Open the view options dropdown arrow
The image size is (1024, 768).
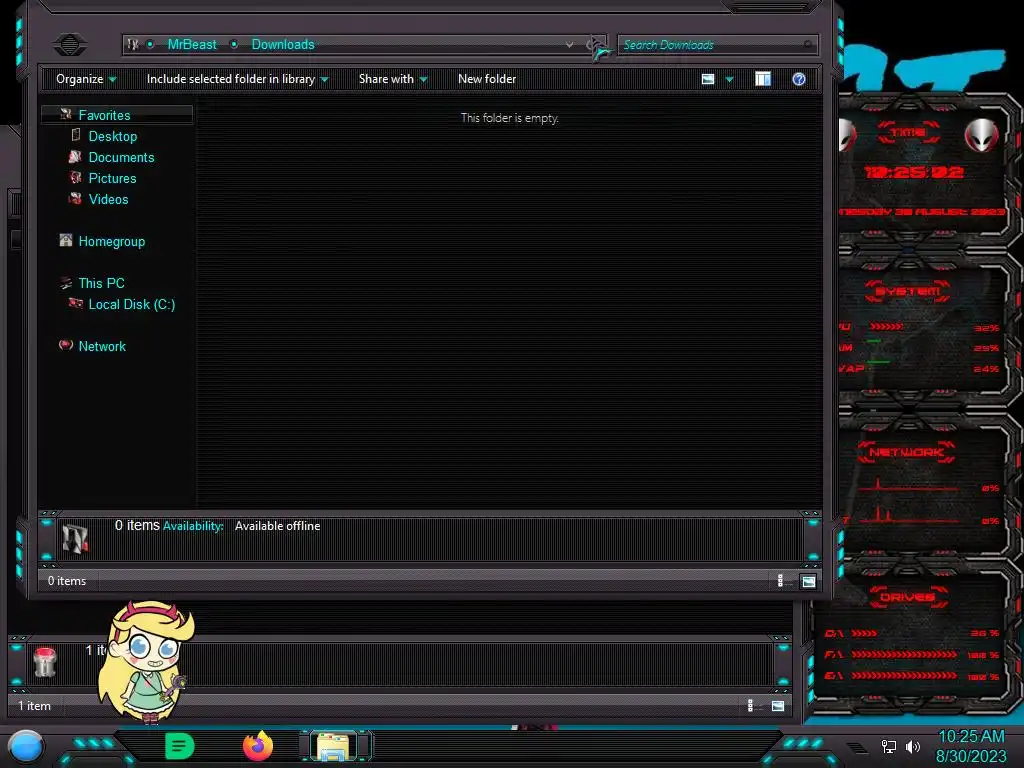(729, 79)
